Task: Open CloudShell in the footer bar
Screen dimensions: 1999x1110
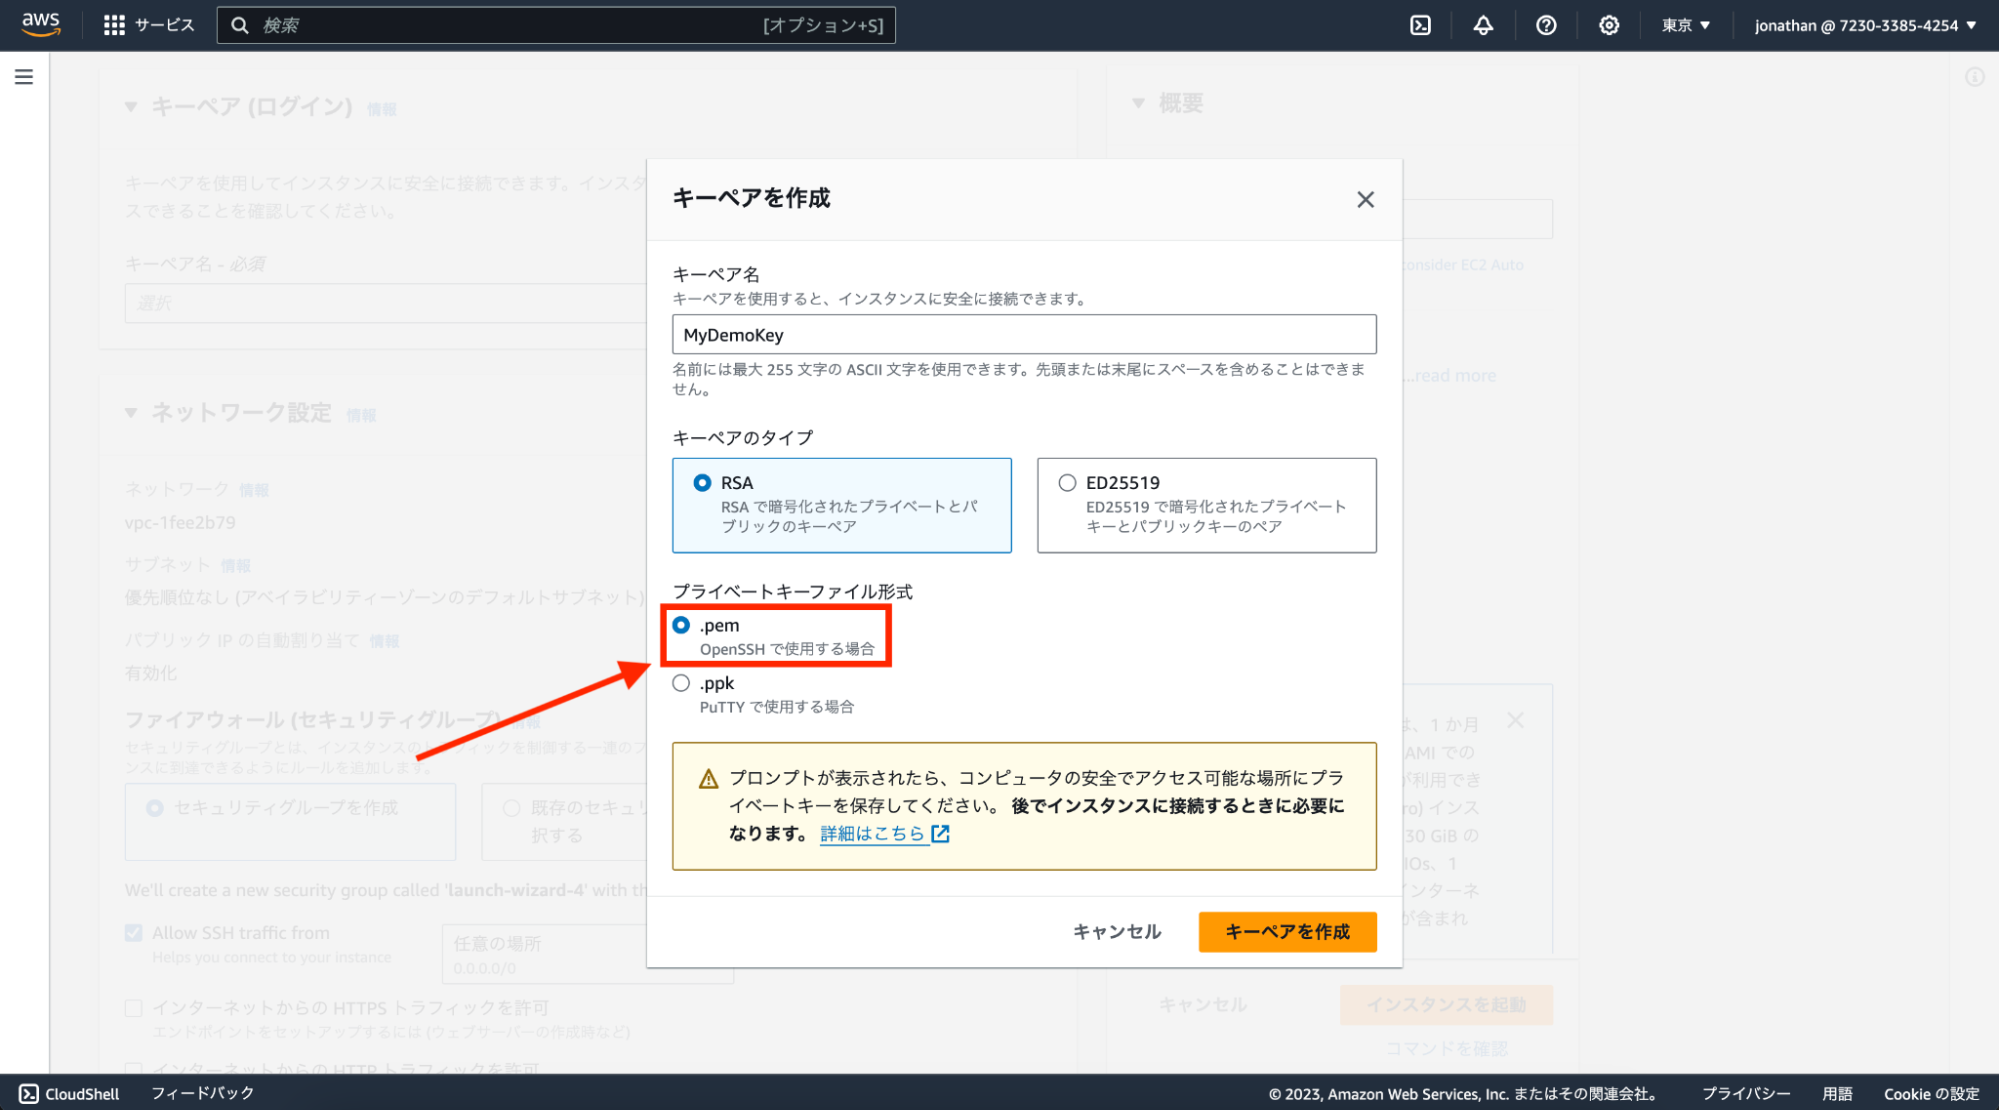Action: point(69,1093)
